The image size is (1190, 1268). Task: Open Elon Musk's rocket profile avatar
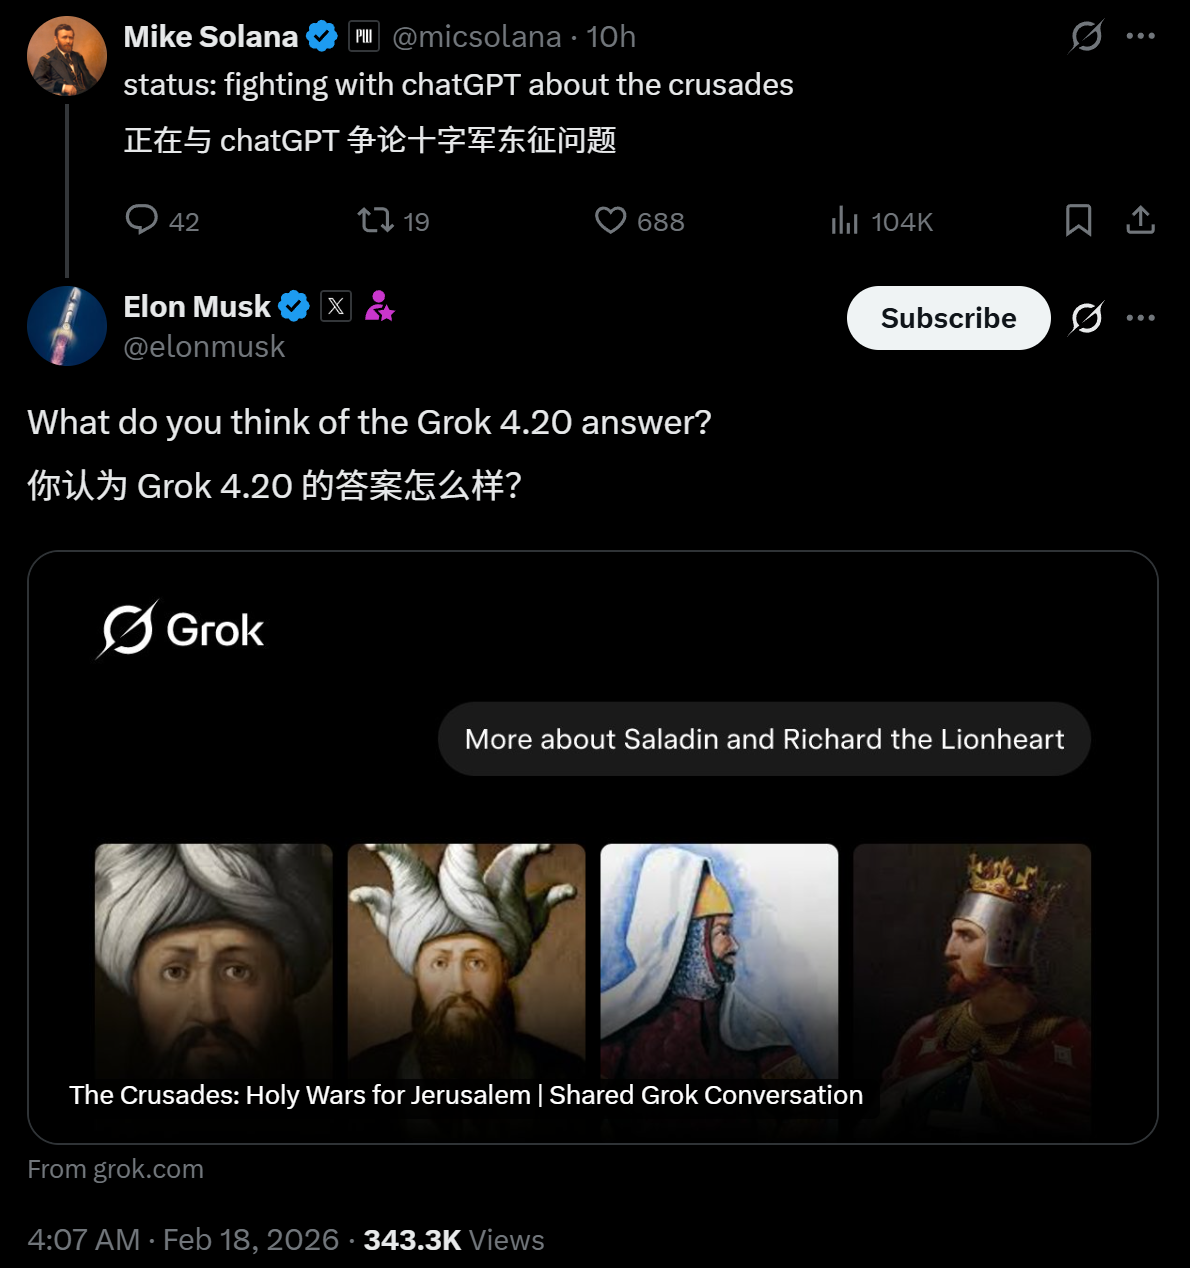(67, 326)
